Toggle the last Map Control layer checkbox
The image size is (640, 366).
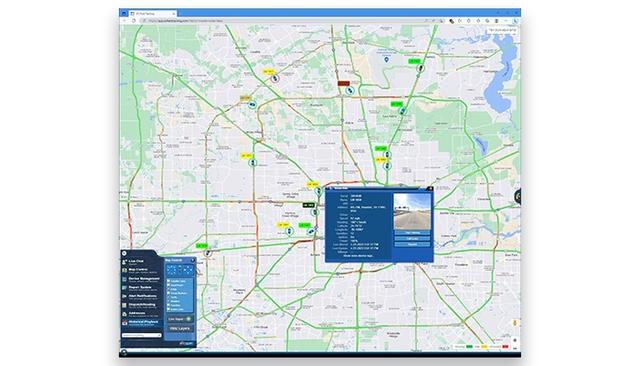pyautogui.click(x=169, y=309)
